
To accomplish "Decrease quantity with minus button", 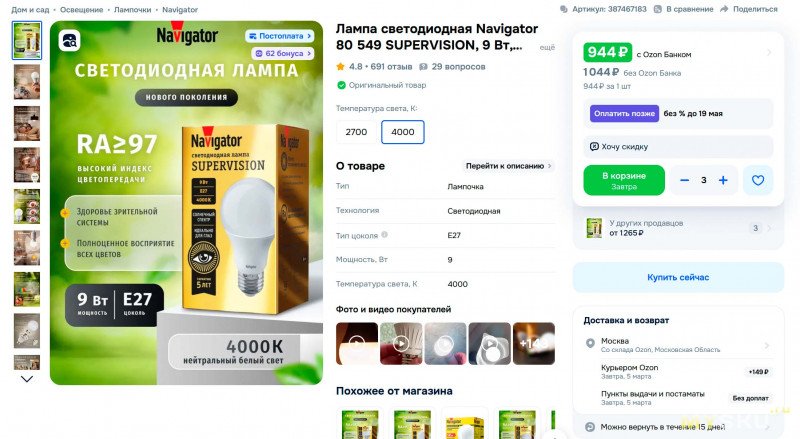I will (x=685, y=180).
